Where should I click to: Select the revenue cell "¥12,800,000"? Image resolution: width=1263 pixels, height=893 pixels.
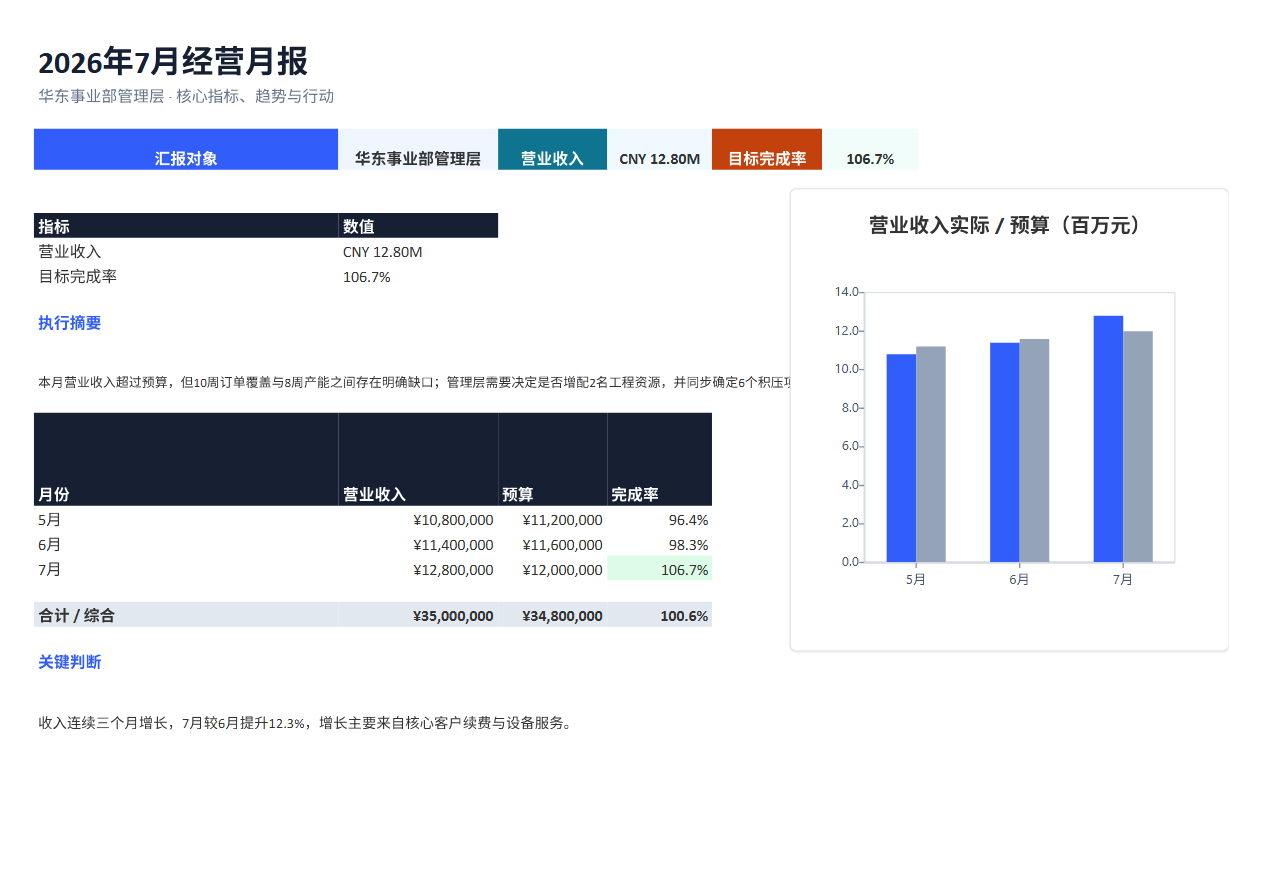(x=418, y=570)
